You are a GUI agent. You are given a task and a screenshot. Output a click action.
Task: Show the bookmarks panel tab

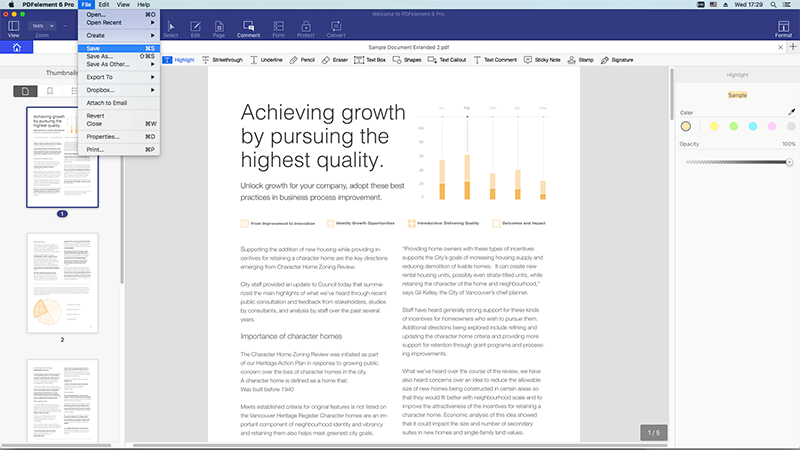49,91
